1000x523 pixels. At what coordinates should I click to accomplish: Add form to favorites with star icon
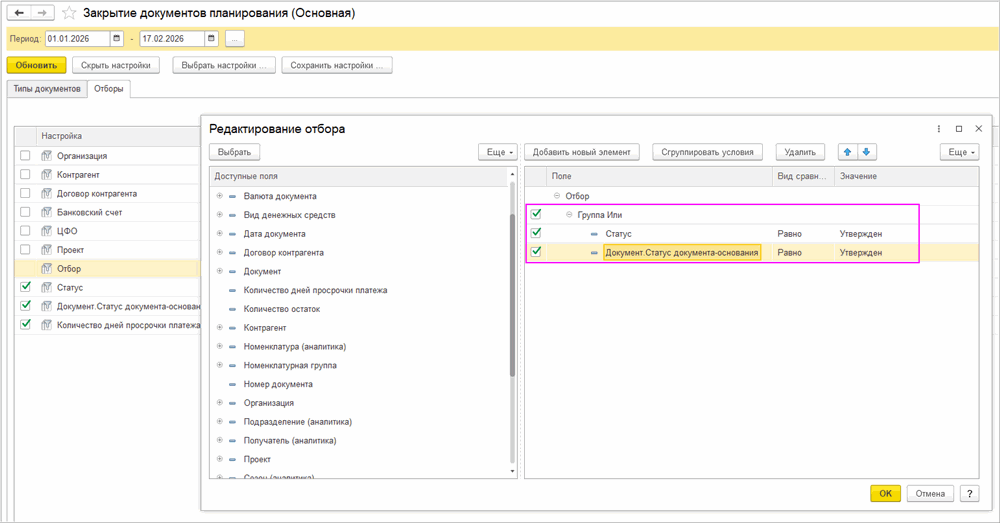(x=69, y=14)
